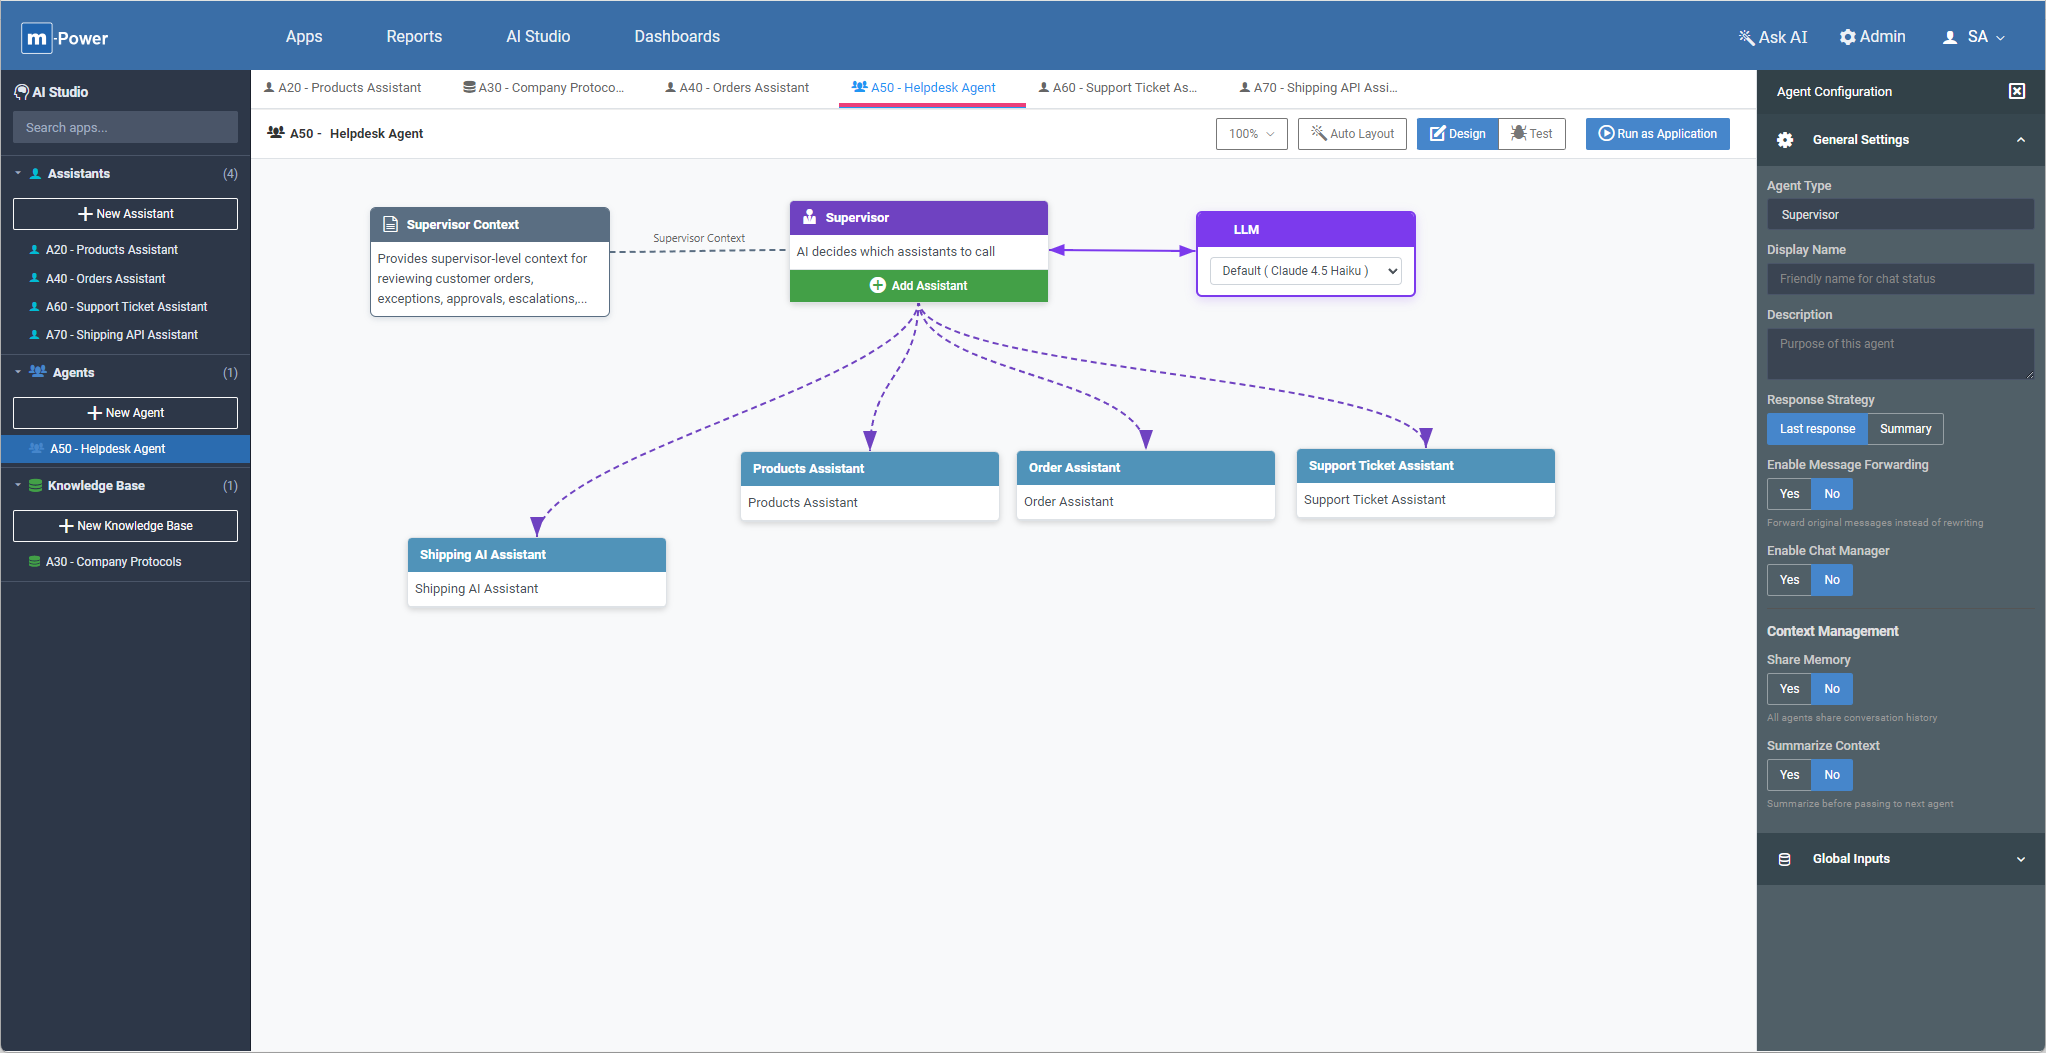Open the LLM model dropdown

(x=1306, y=271)
